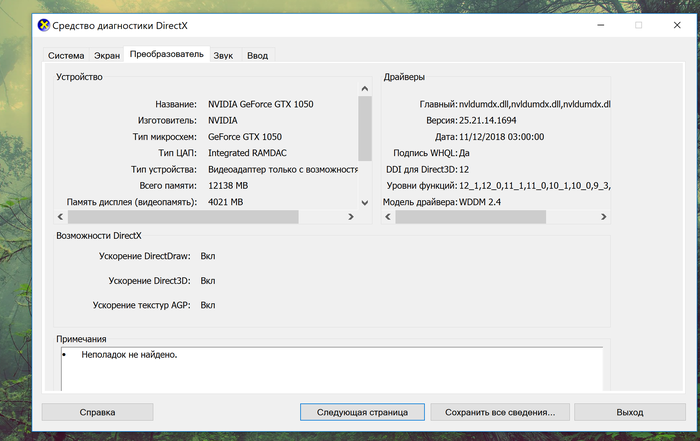
Task: Click left arrow of Устройство horizontal scrollbar
Action: (61, 216)
